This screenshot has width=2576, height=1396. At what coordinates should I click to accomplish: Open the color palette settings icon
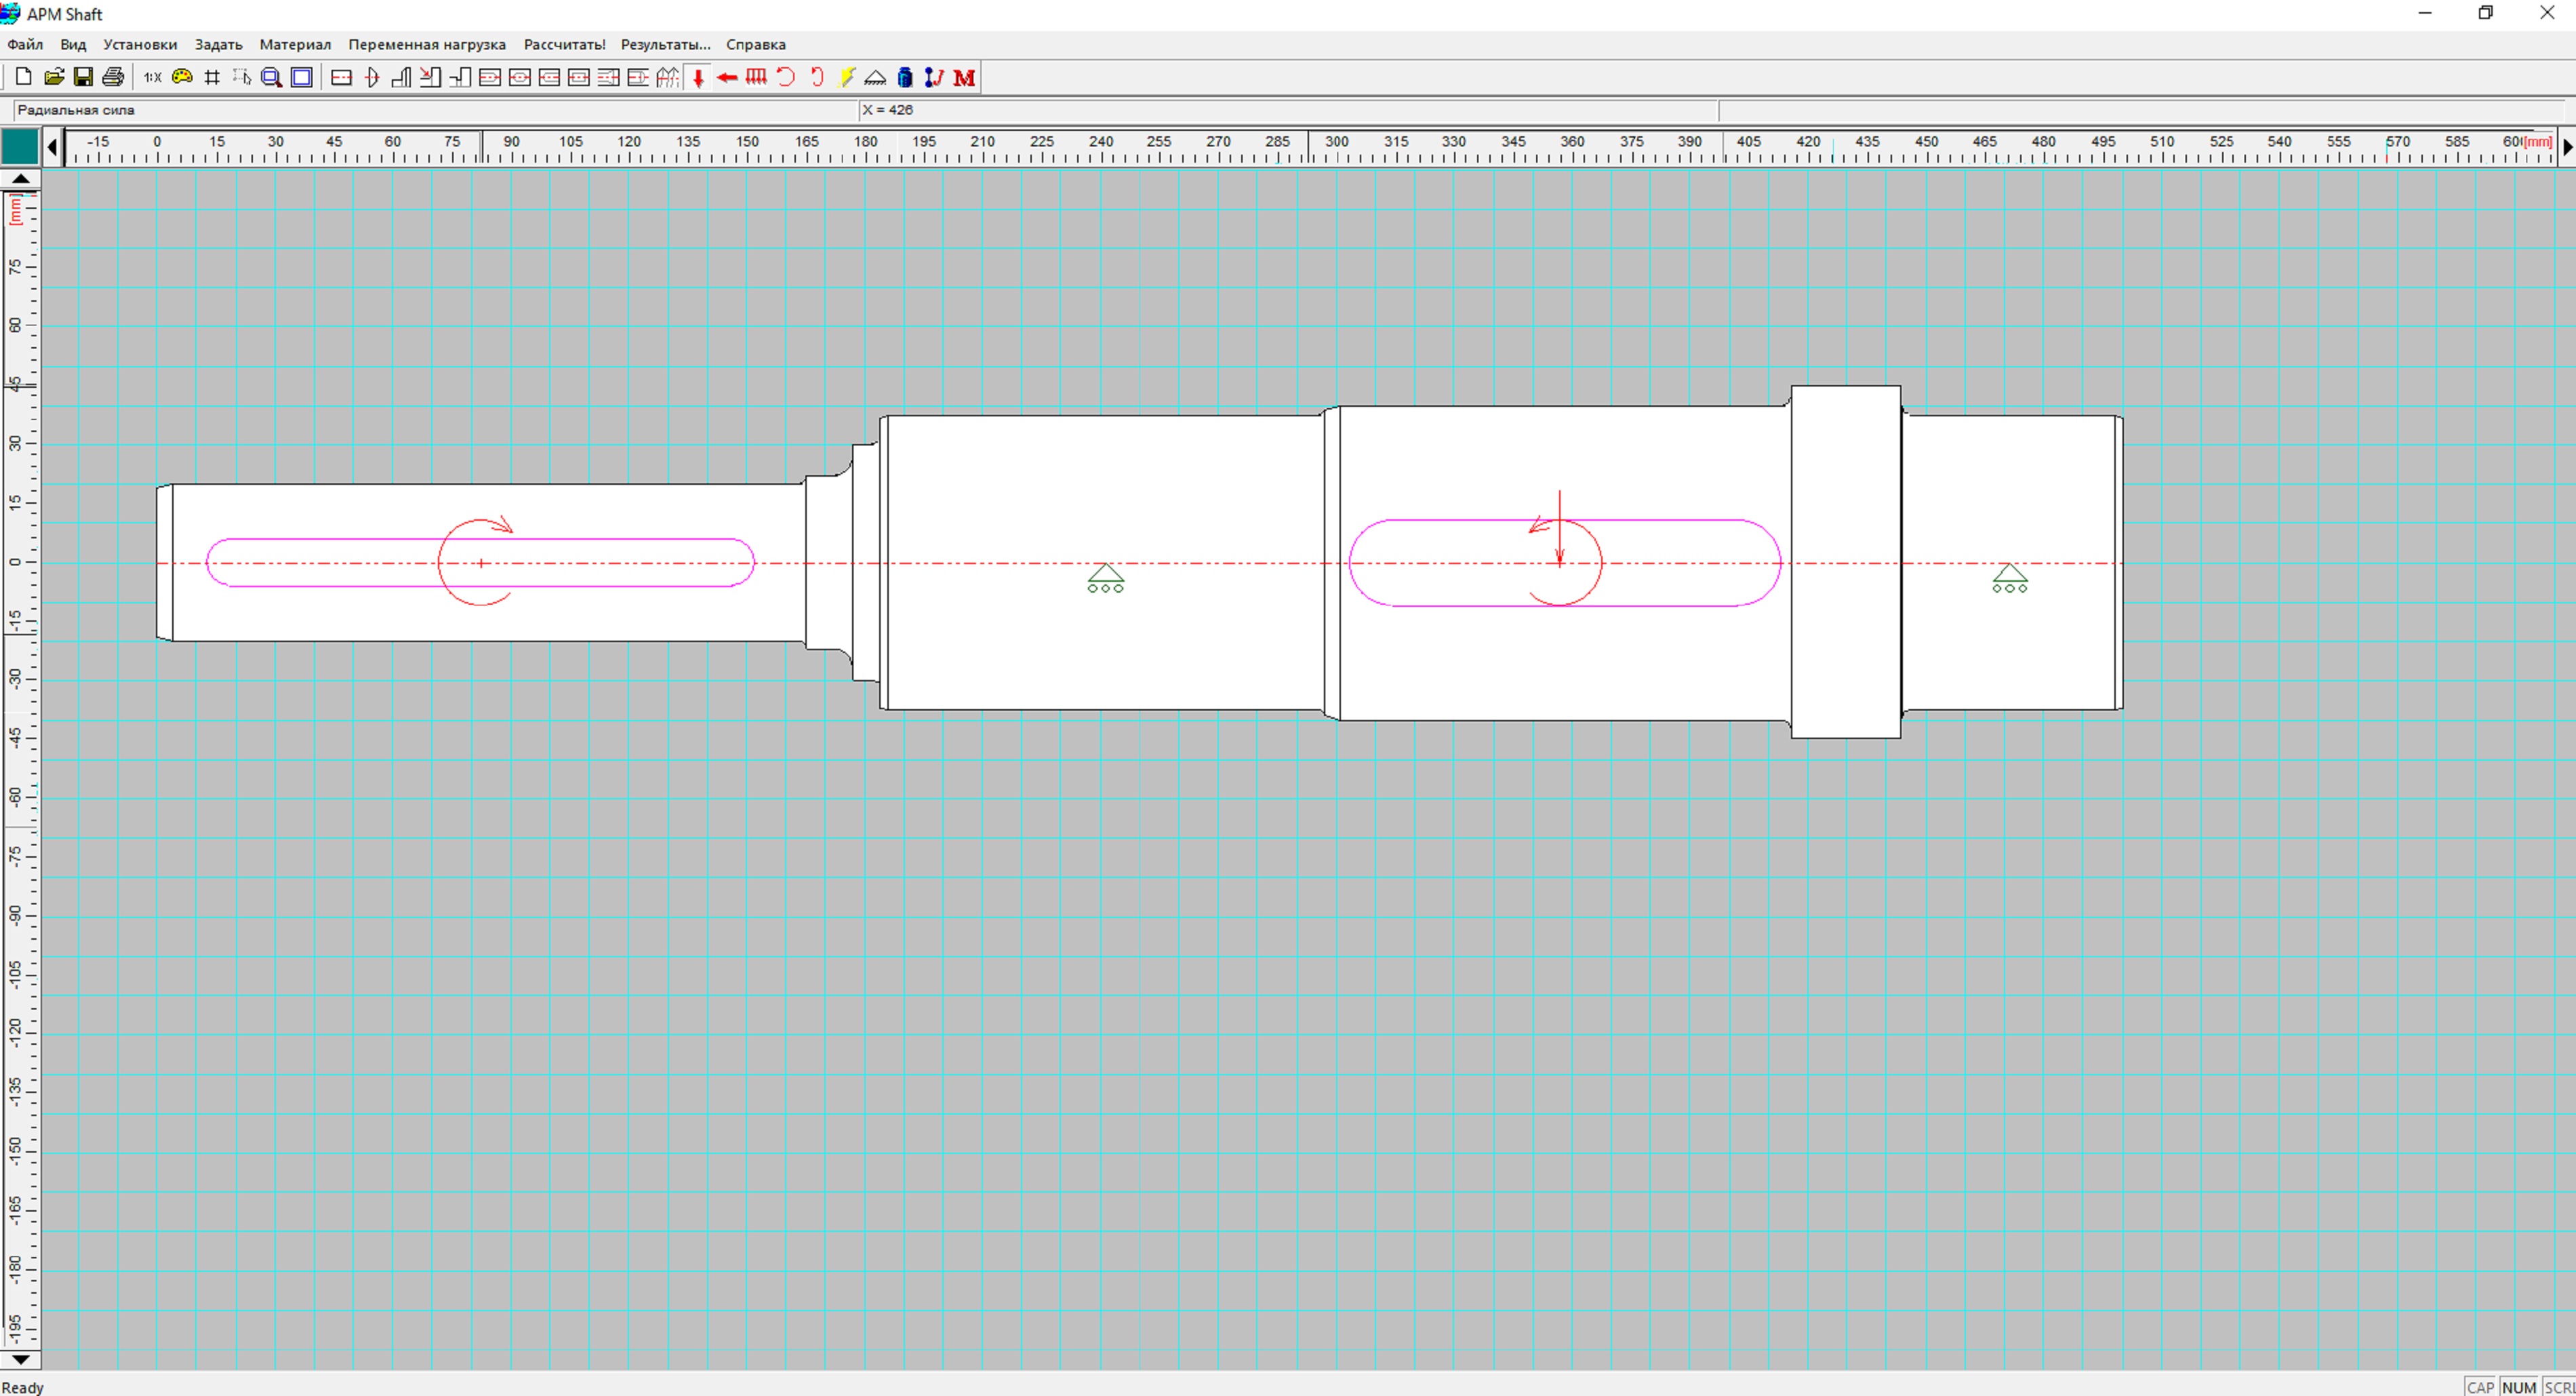(182, 77)
